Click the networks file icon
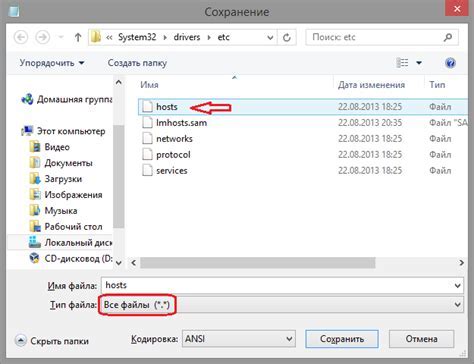Screen dimensions: 474x364 tap(147, 139)
